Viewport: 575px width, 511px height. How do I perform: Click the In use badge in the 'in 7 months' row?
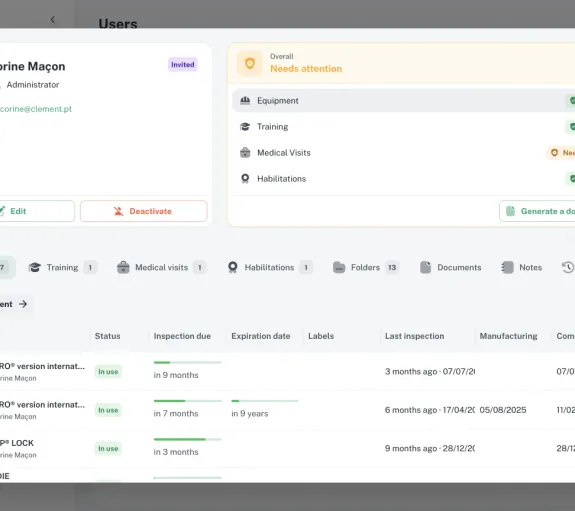[x=108, y=410]
